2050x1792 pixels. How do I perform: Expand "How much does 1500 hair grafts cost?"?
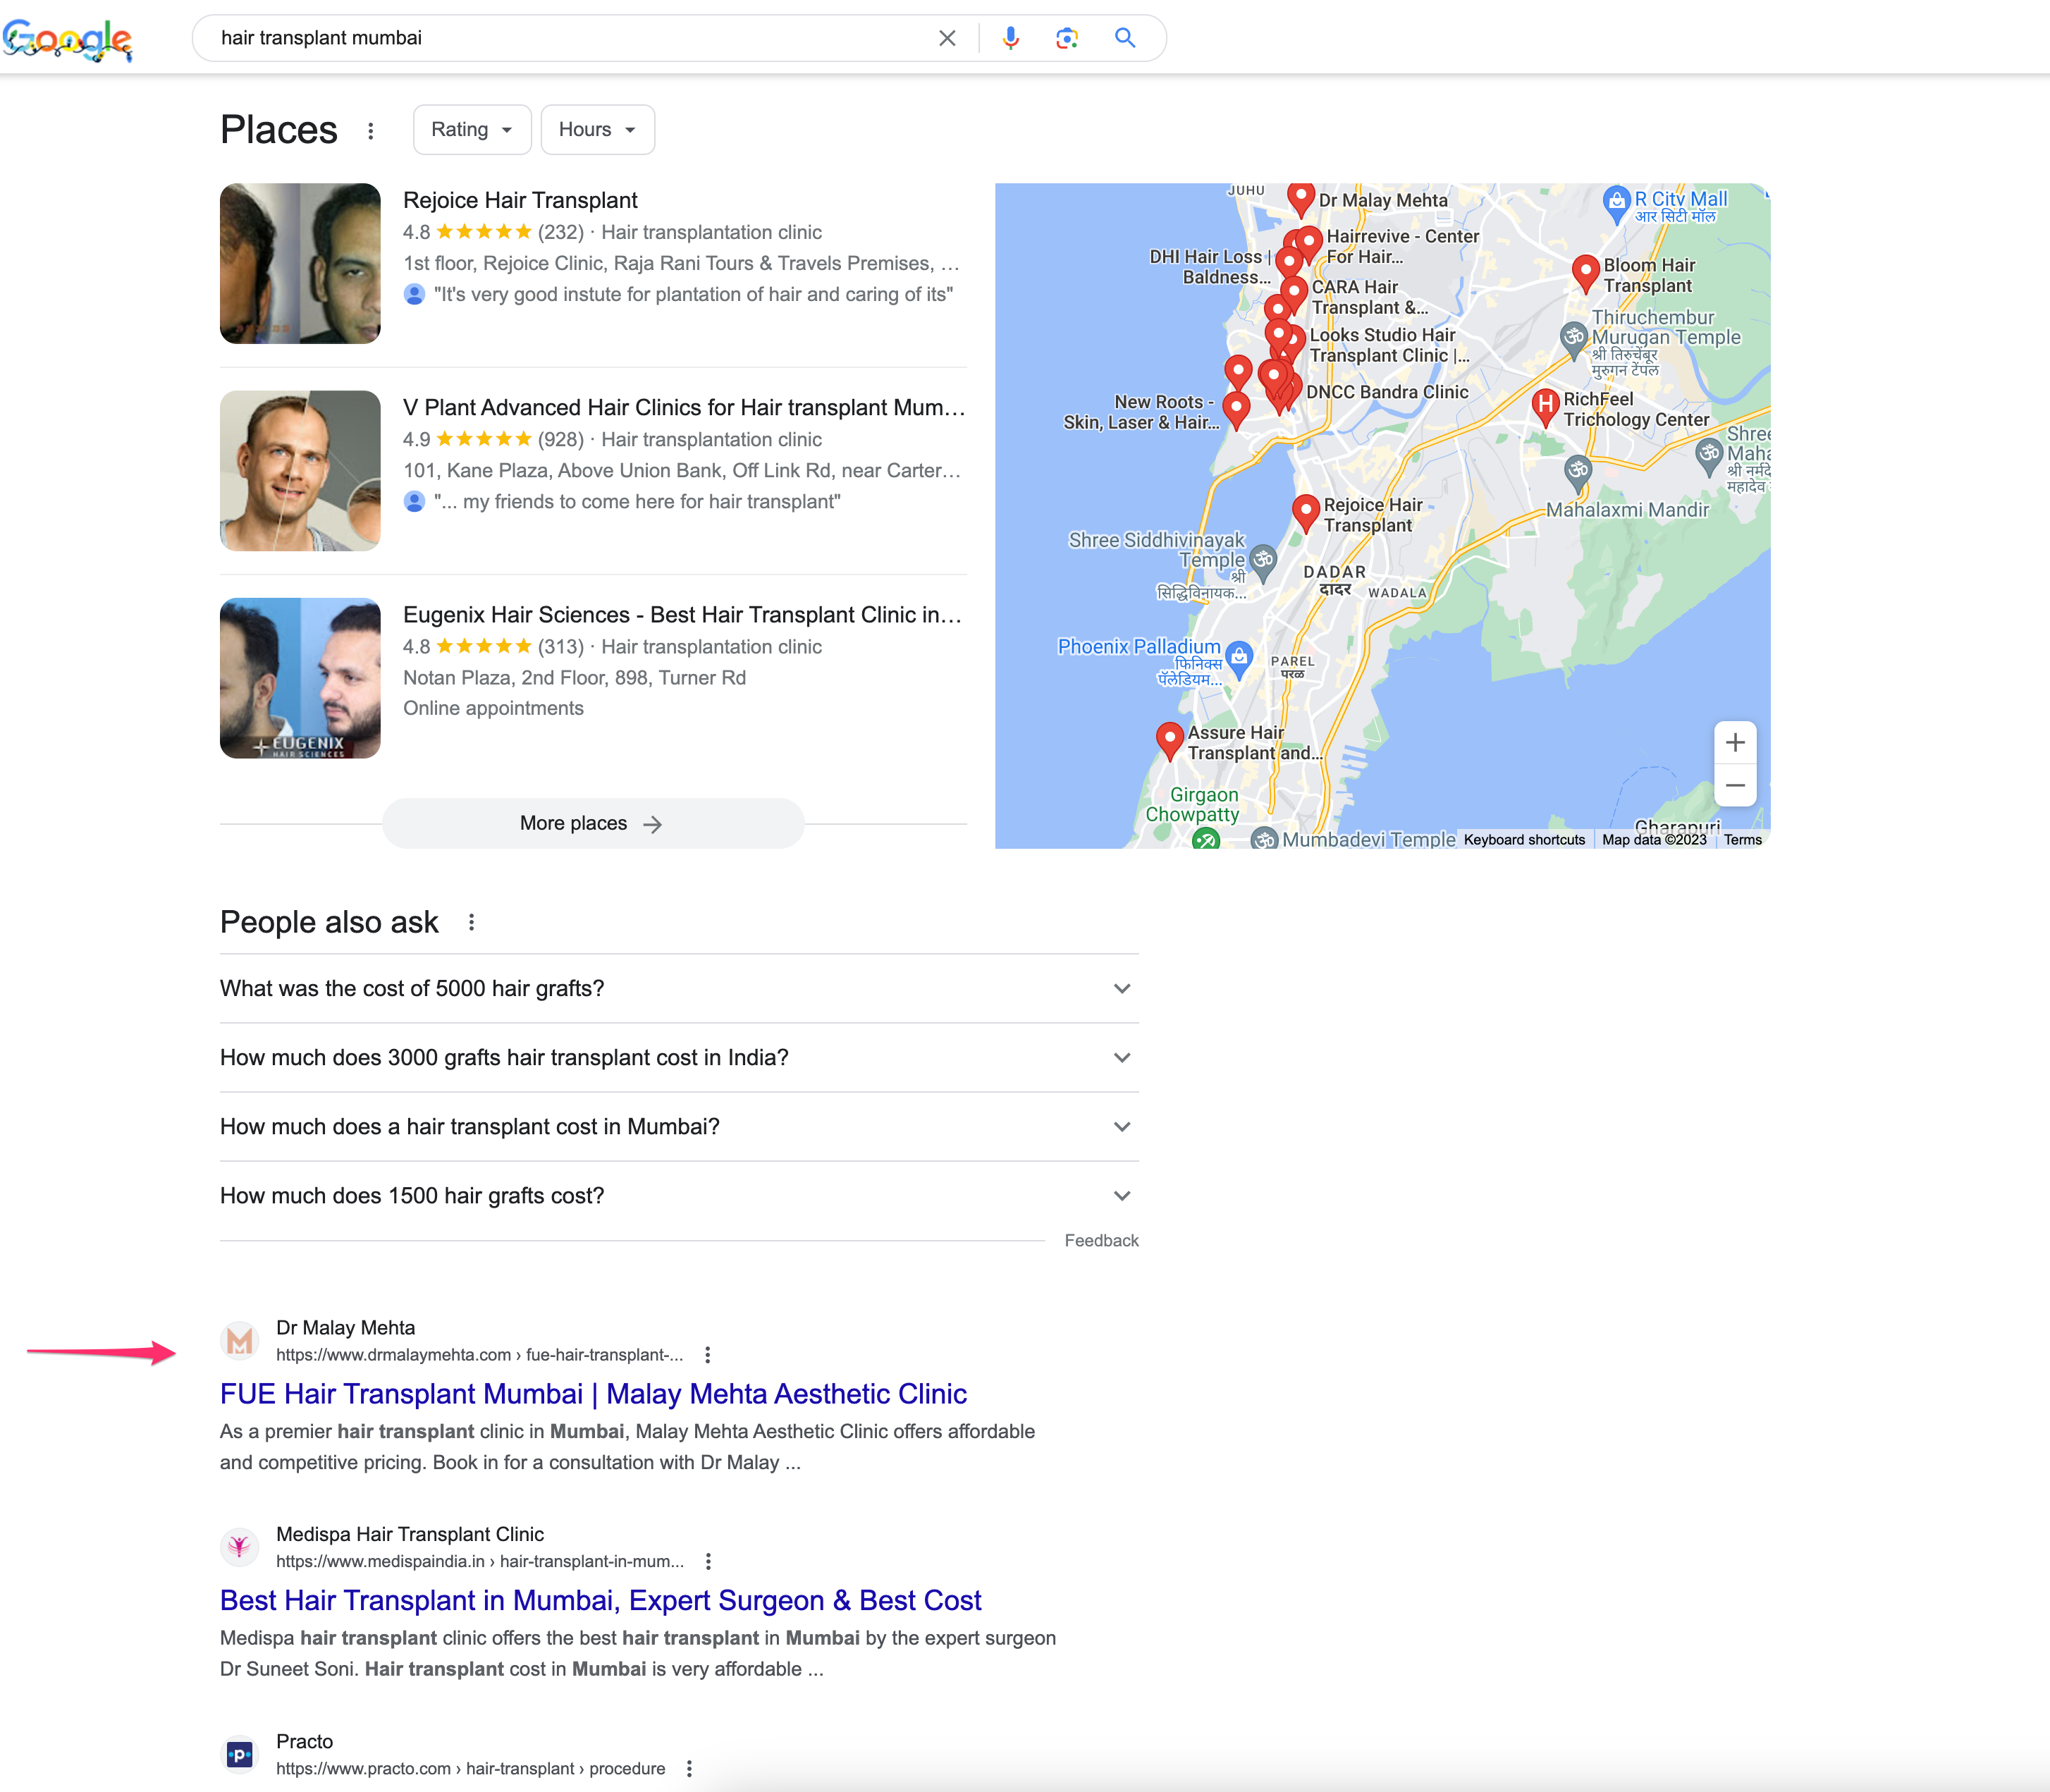pyautogui.click(x=678, y=1196)
